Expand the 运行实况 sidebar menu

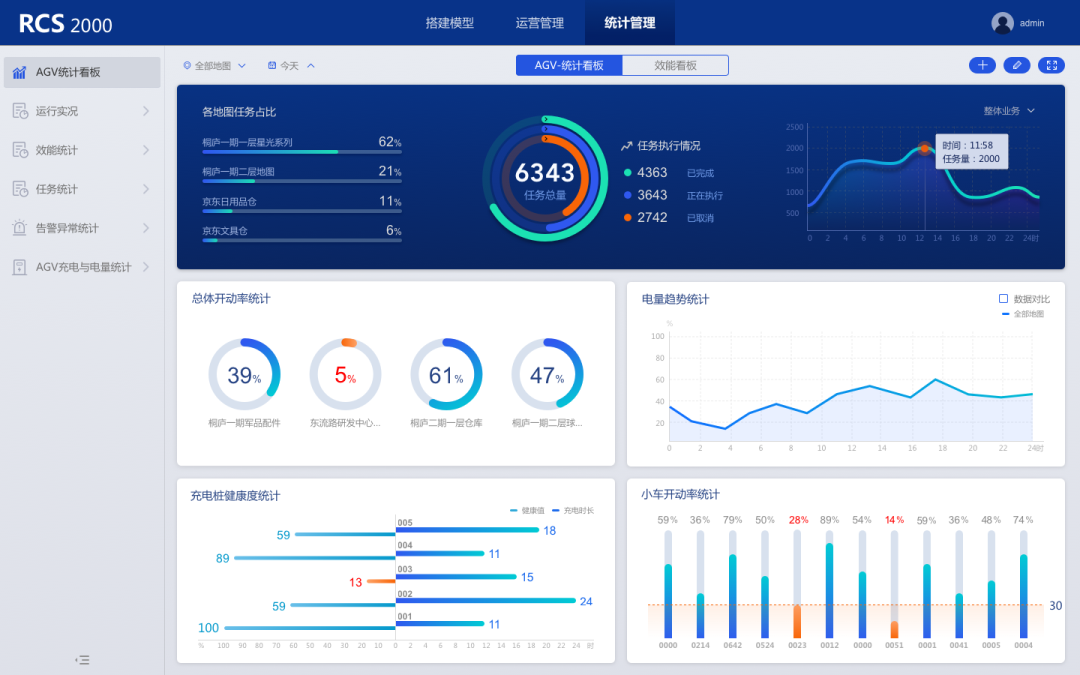click(82, 111)
